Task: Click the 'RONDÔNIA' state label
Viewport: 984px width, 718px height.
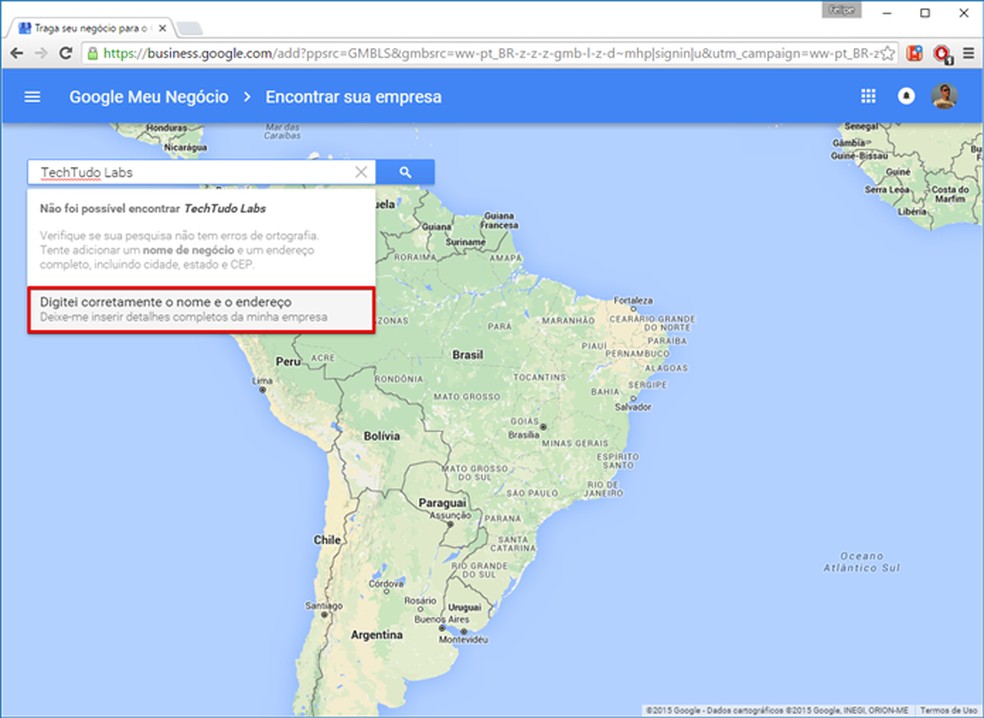Action: click(x=399, y=379)
